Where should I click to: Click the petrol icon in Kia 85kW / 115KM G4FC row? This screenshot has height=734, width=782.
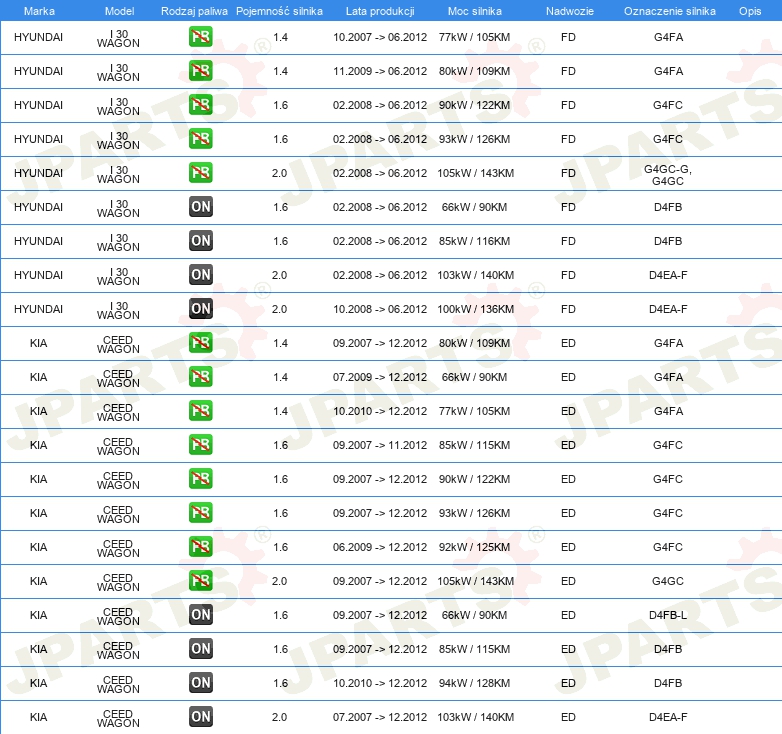200,445
